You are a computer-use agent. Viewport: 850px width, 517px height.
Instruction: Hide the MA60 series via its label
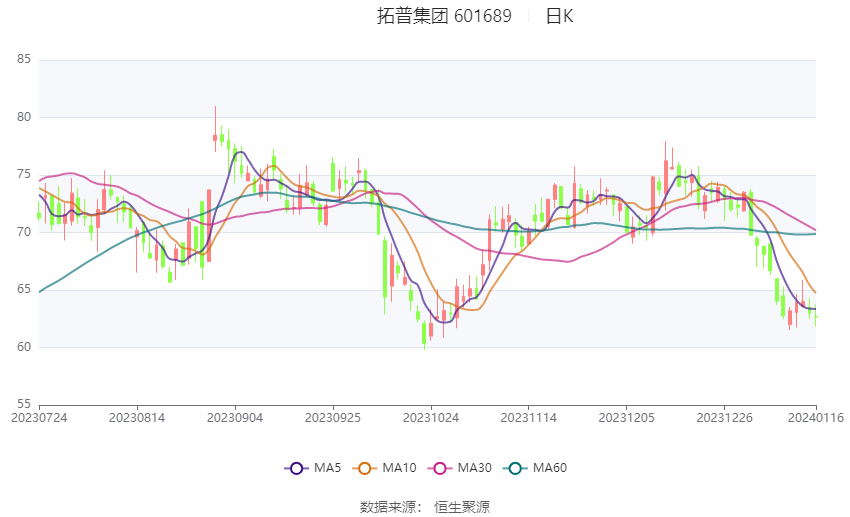pos(550,468)
